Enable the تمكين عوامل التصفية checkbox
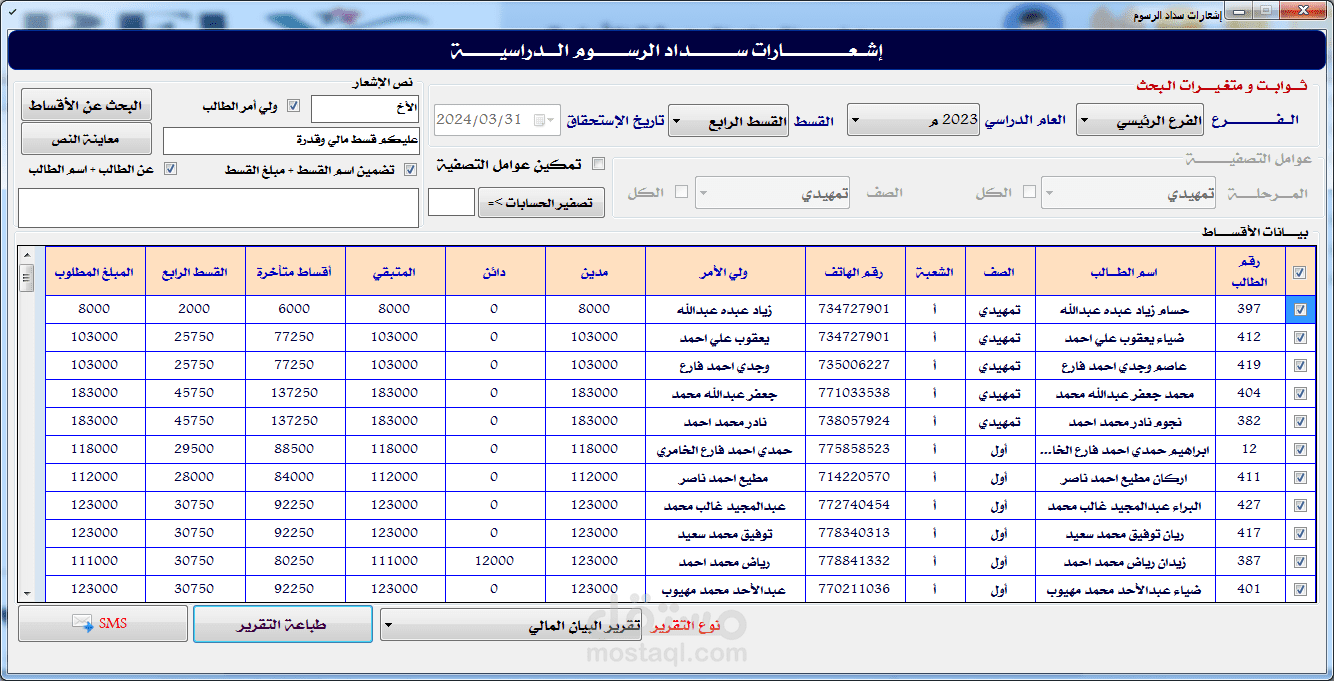 click(599, 164)
